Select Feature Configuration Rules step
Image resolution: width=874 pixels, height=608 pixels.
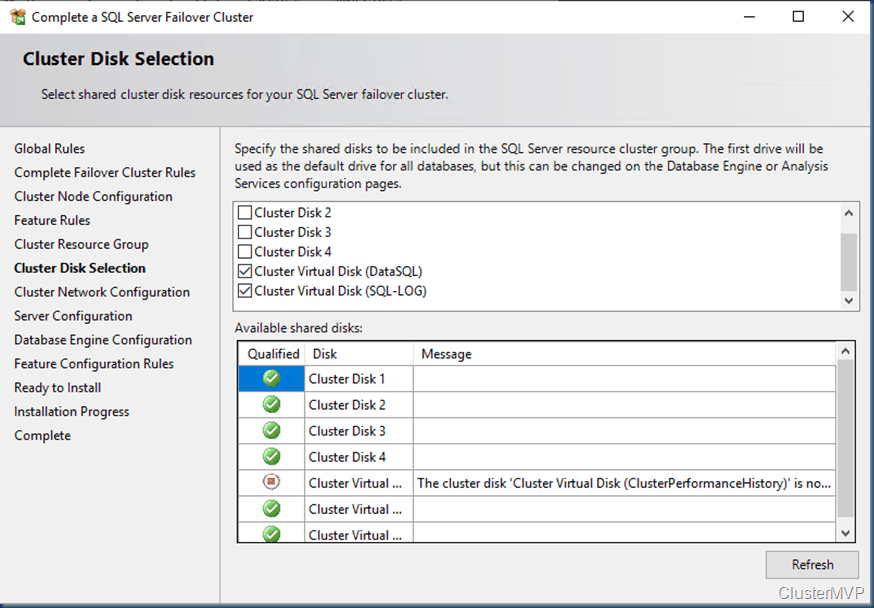(94, 364)
